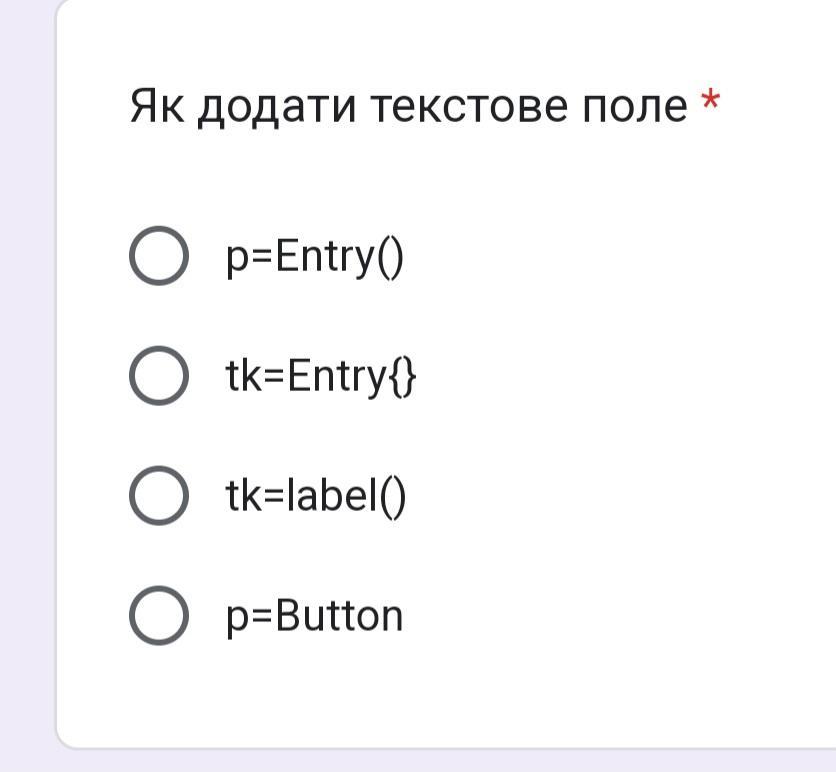Screen dimensions: 836x772
Task: Click the red required asterisk
Action: (710, 102)
